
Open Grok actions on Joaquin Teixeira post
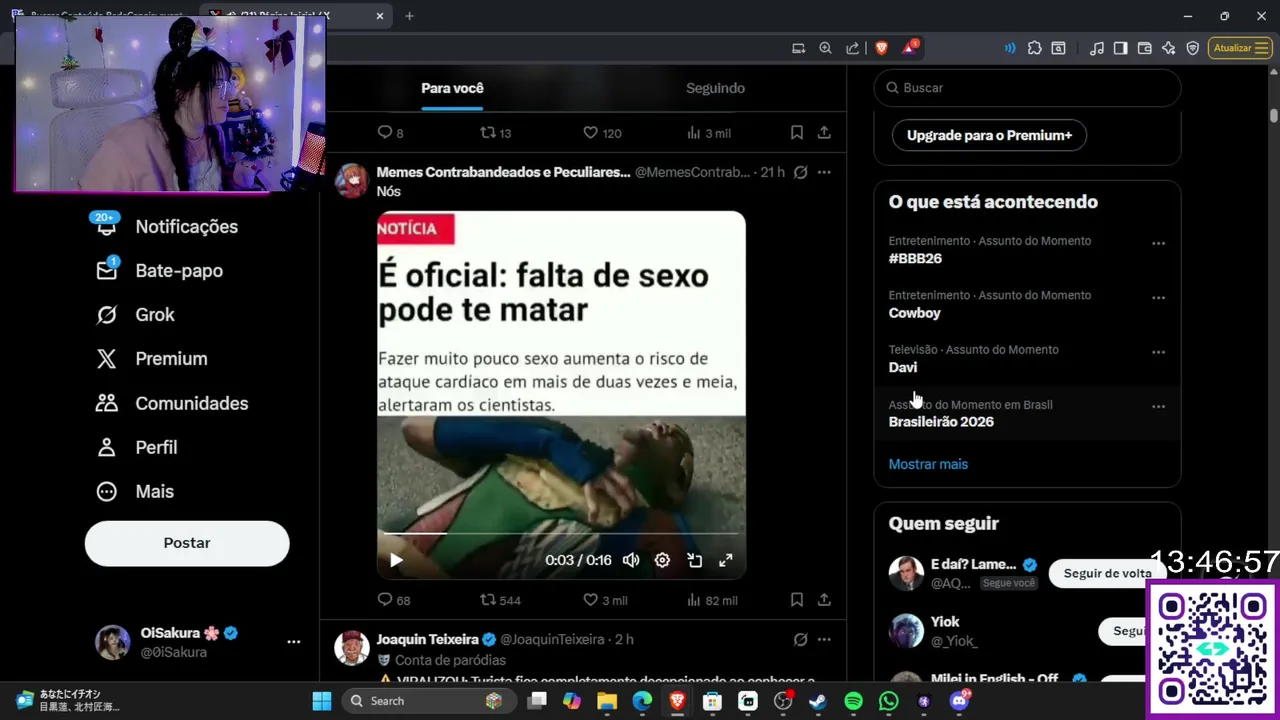[x=800, y=639]
